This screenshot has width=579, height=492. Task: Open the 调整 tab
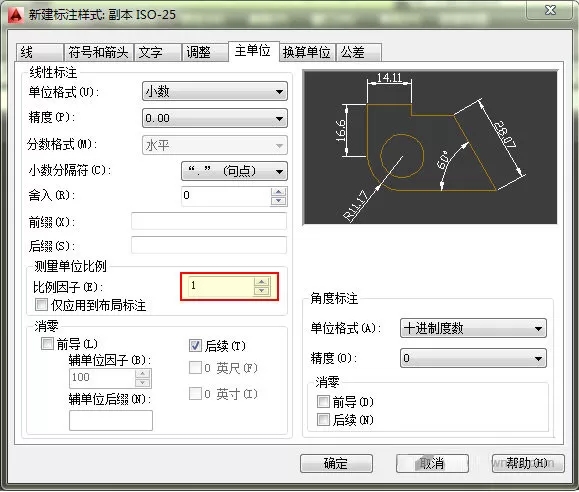[205, 52]
